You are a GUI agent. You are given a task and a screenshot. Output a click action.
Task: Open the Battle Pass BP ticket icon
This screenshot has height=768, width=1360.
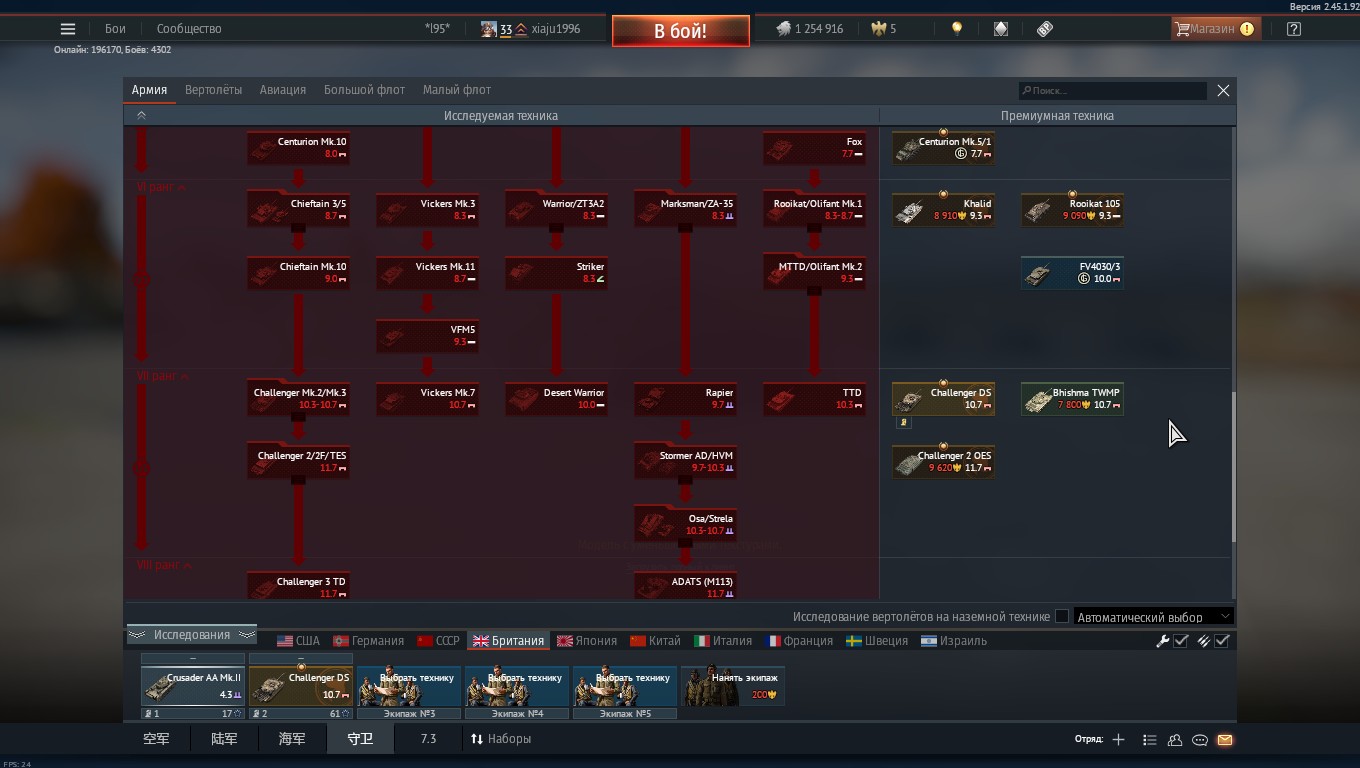[x=1045, y=29]
